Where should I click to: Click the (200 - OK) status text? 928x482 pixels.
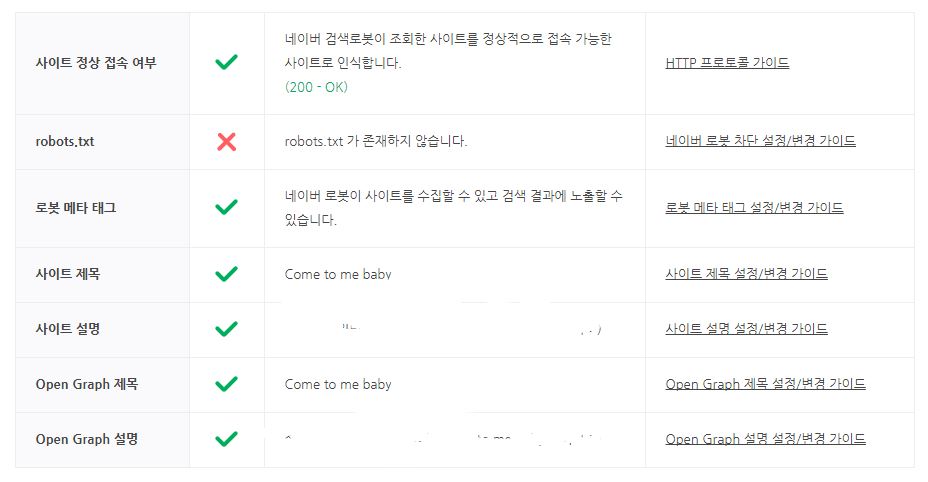tap(316, 87)
